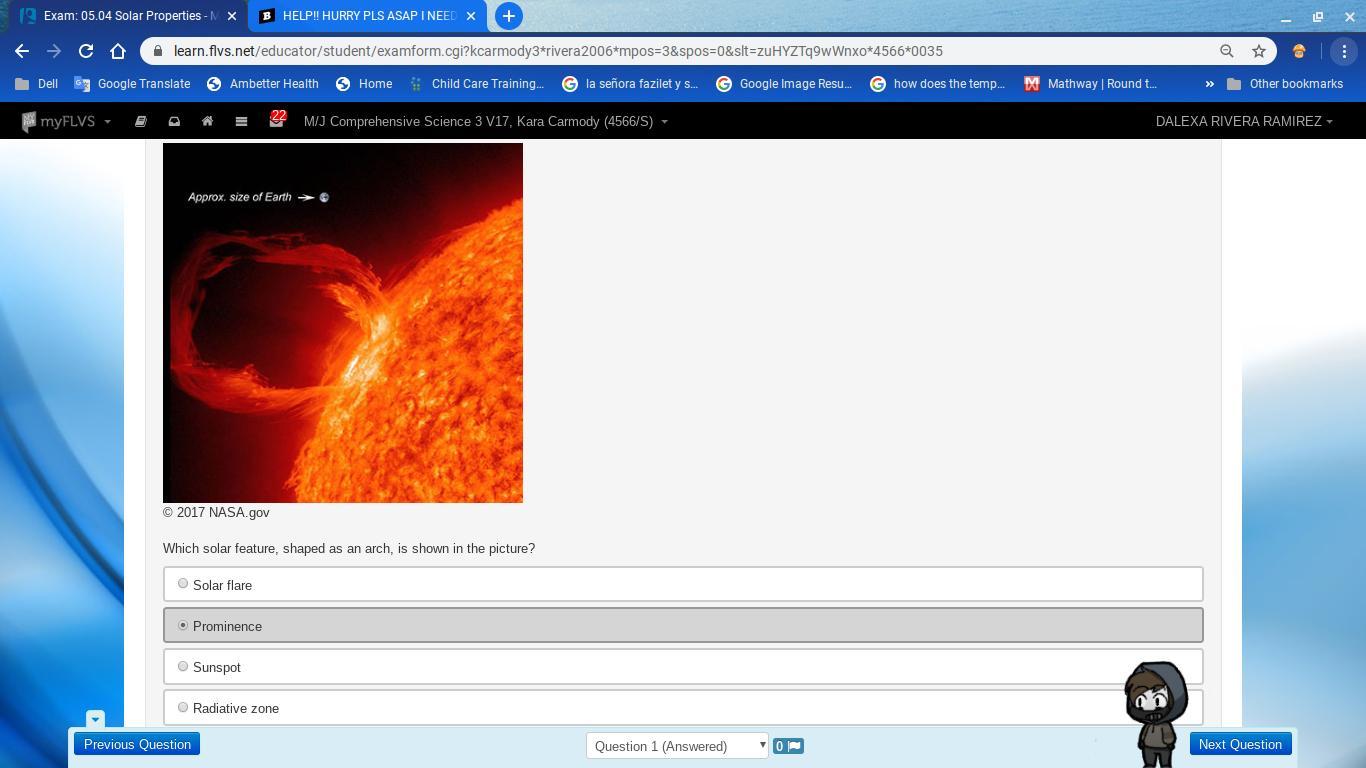Expand the M/J Comprehensive Science course dropdown
This screenshot has width=1366, height=768.
click(x=485, y=121)
